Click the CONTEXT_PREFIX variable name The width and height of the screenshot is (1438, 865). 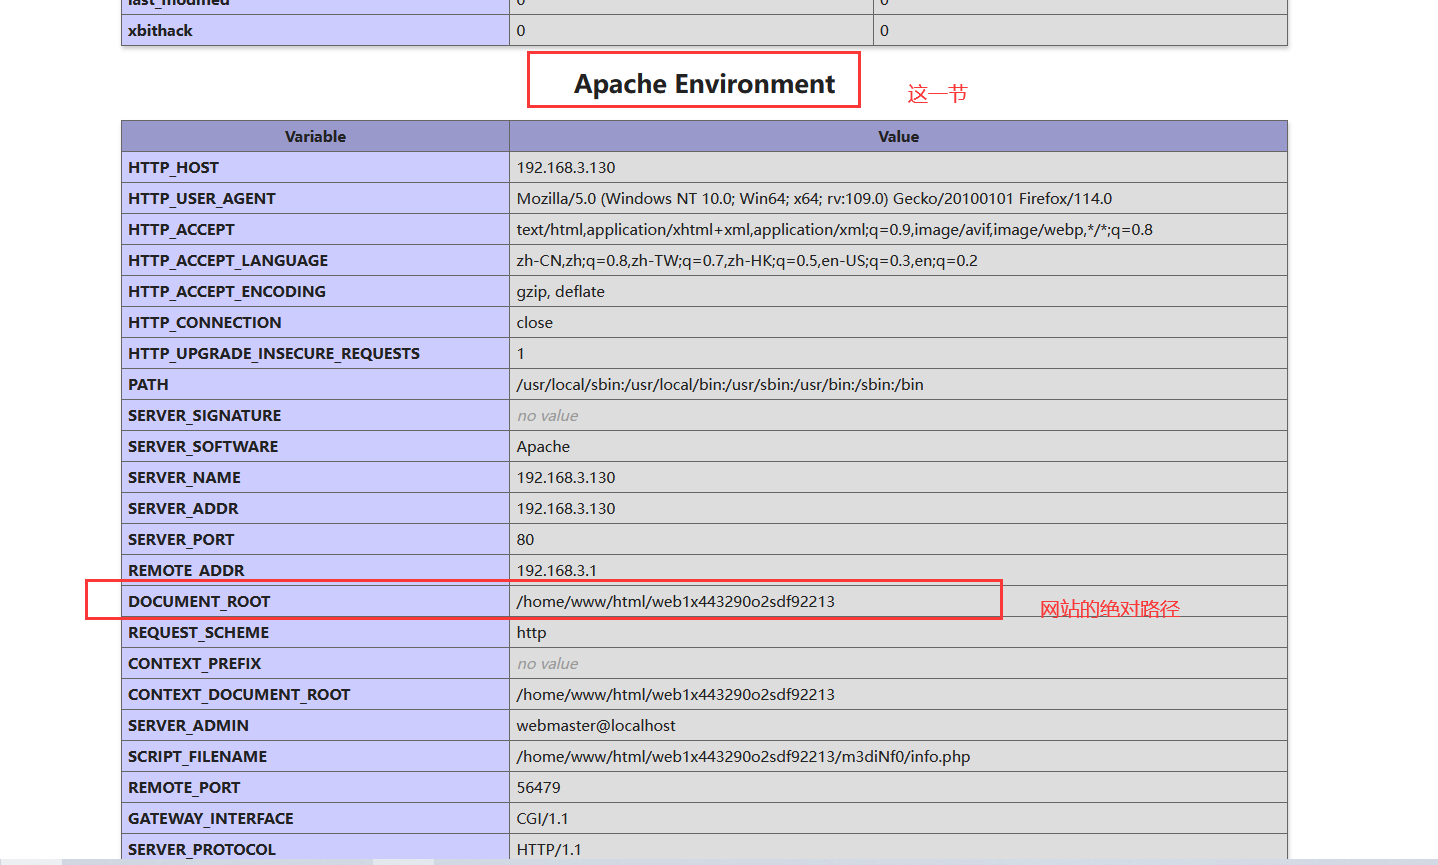(x=194, y=663)
